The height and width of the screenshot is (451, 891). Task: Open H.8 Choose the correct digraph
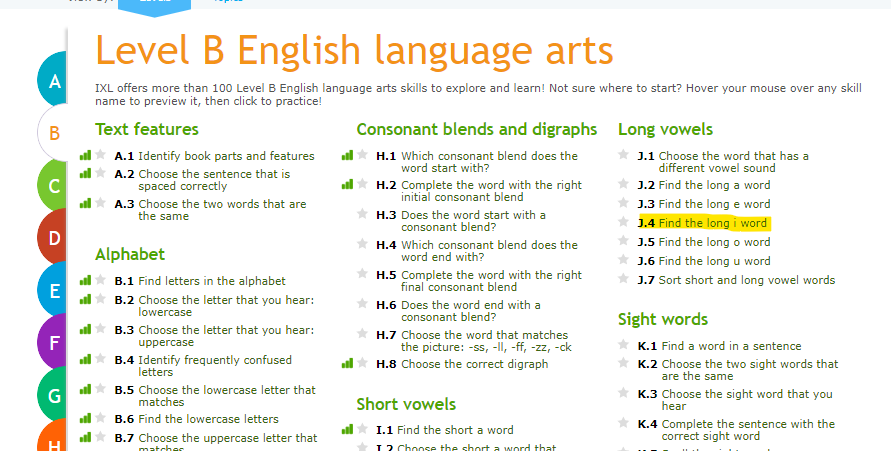point(474,364)
